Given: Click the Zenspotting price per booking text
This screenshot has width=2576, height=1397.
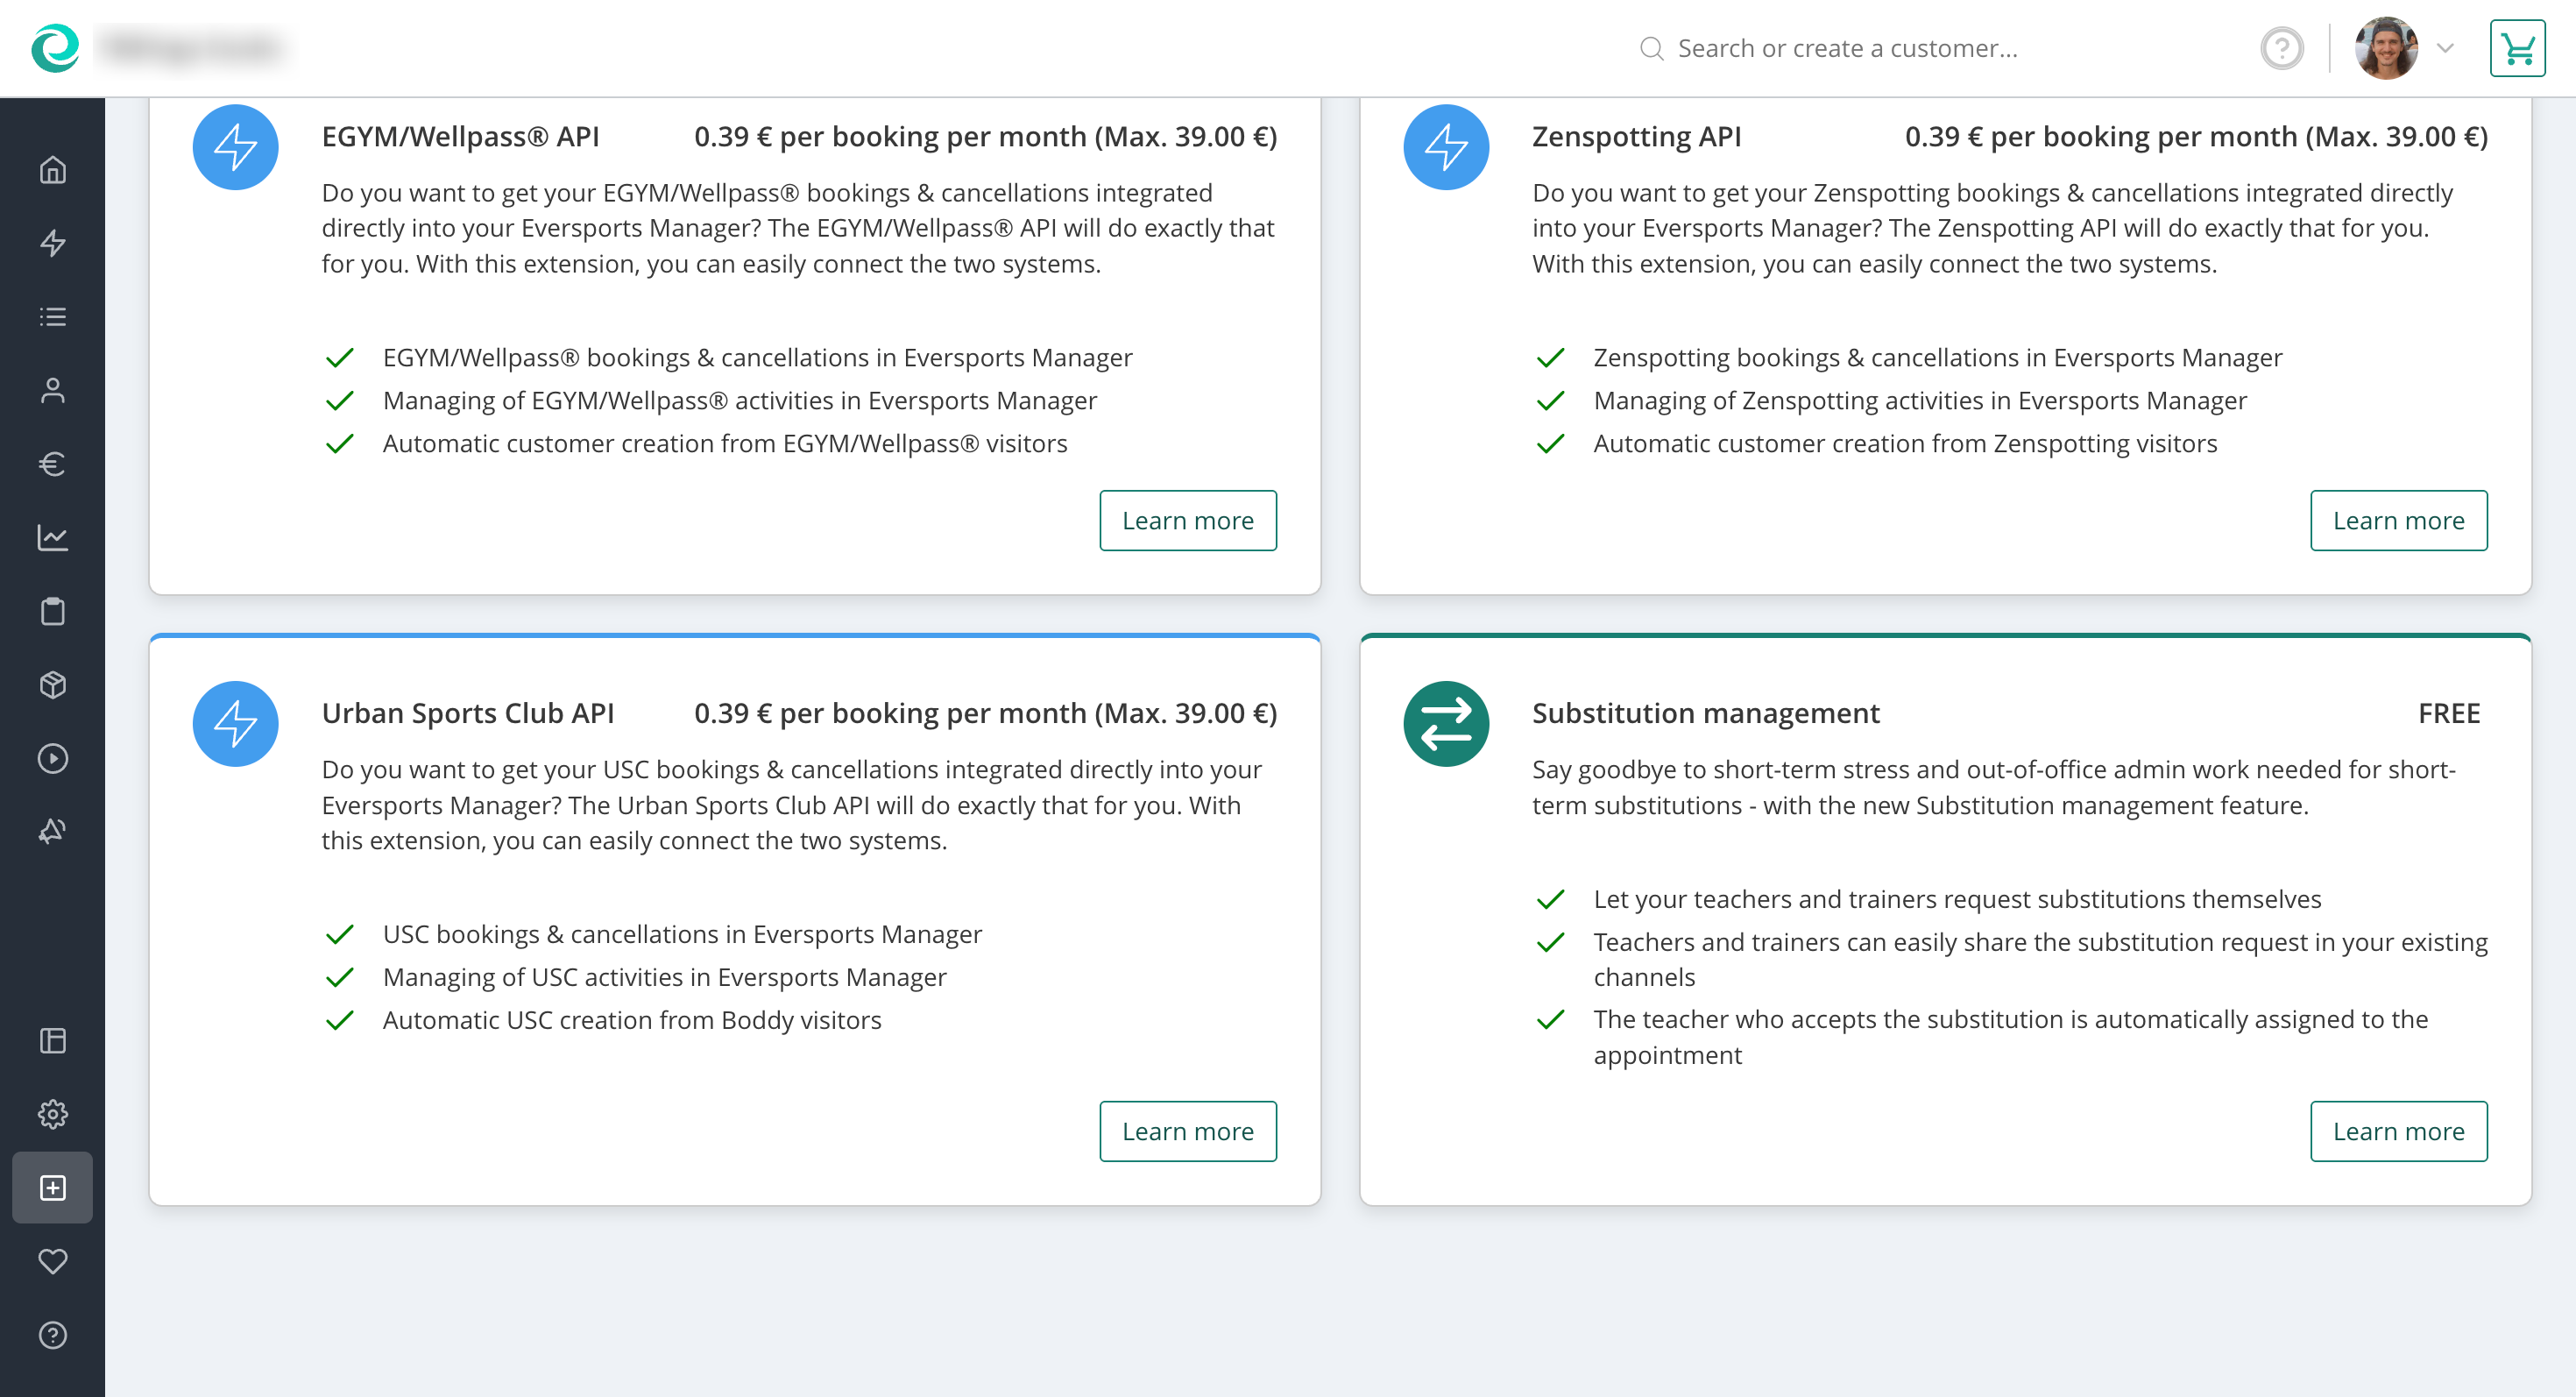Looking at the screenshot, I should click(2196, 136).
